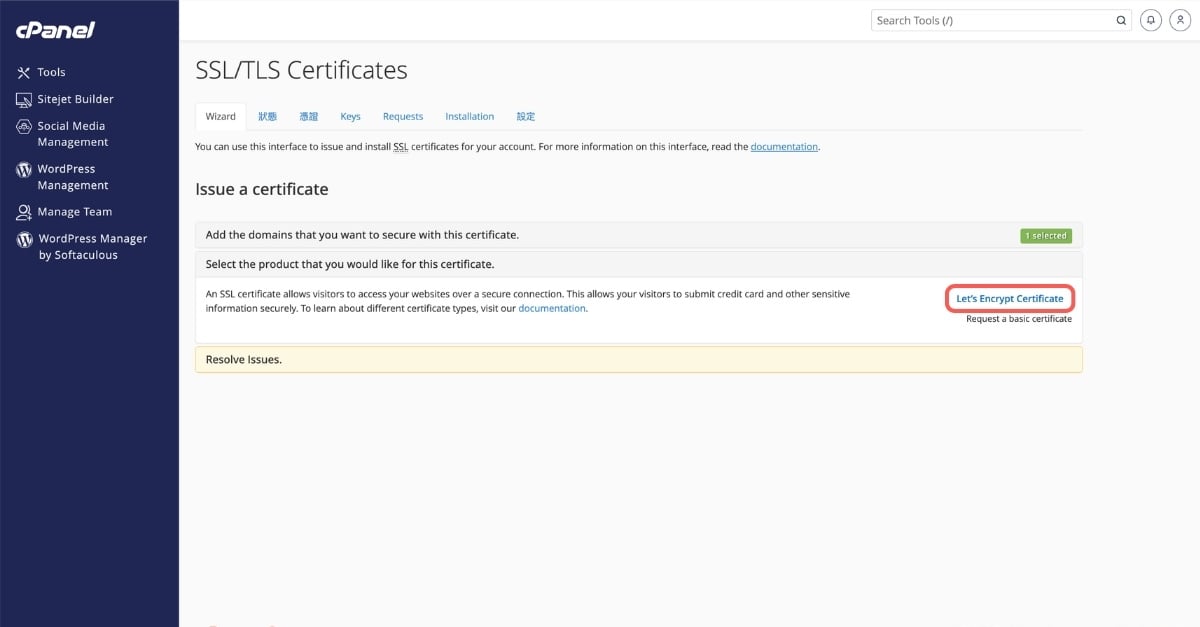Click the WordPress Manager by Softaculous icon
Screen dimensions: 1200x627
coord(24,240)
